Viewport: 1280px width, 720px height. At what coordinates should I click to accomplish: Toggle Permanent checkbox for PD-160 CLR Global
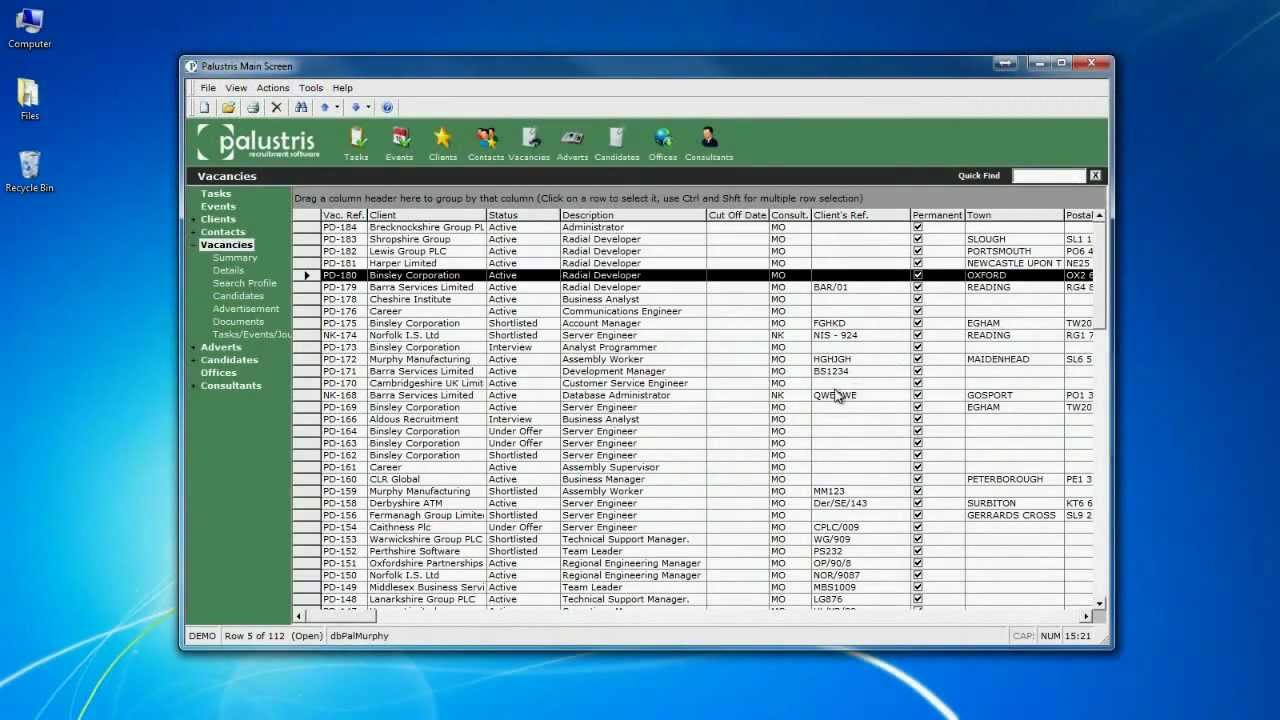(x=918, y=479)
